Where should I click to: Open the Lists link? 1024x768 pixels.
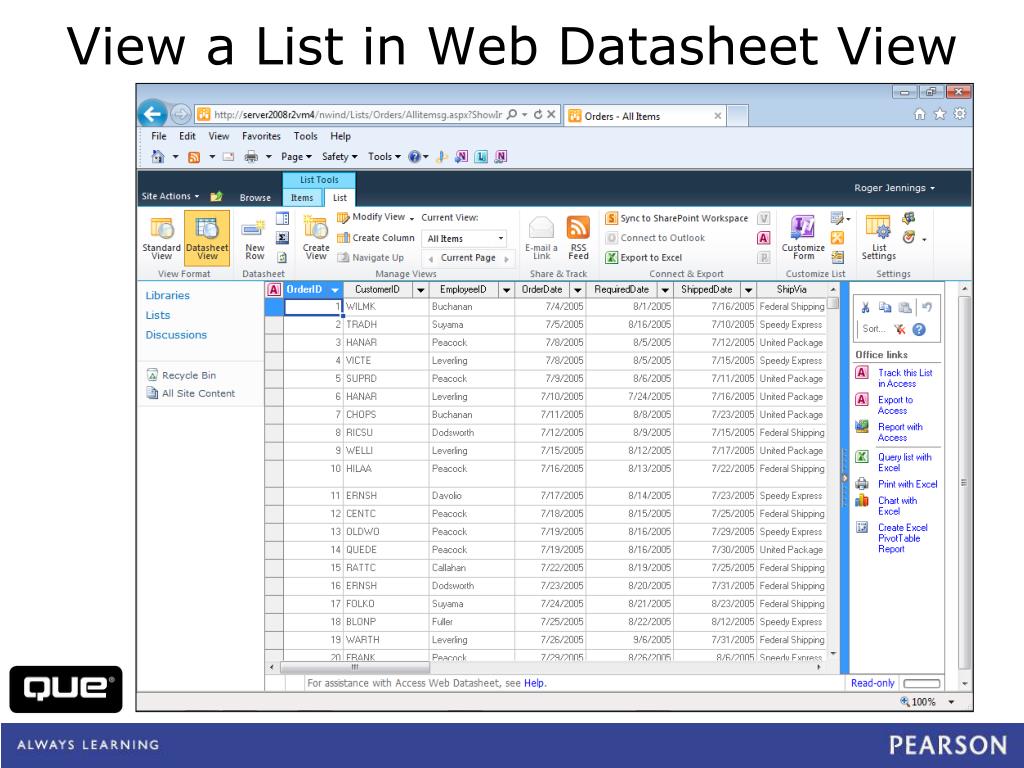point(157,315)
